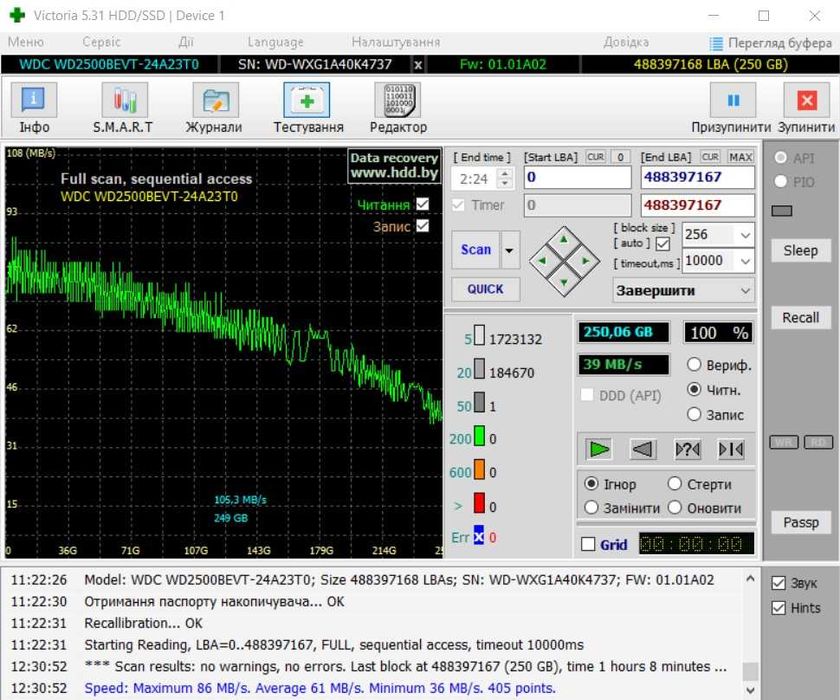
Task: Open the Сервіс menu
Action: [x=101, y=42]
